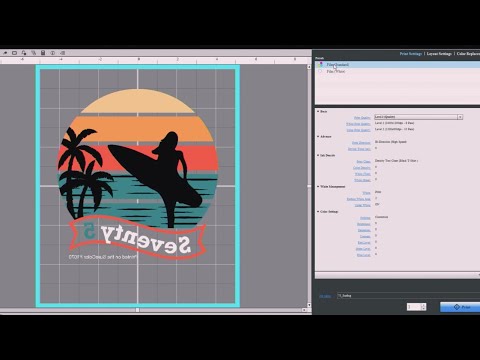Click the list-lines toolbar icon
This screenshot has height=360, width=480.
click(62, 53)
